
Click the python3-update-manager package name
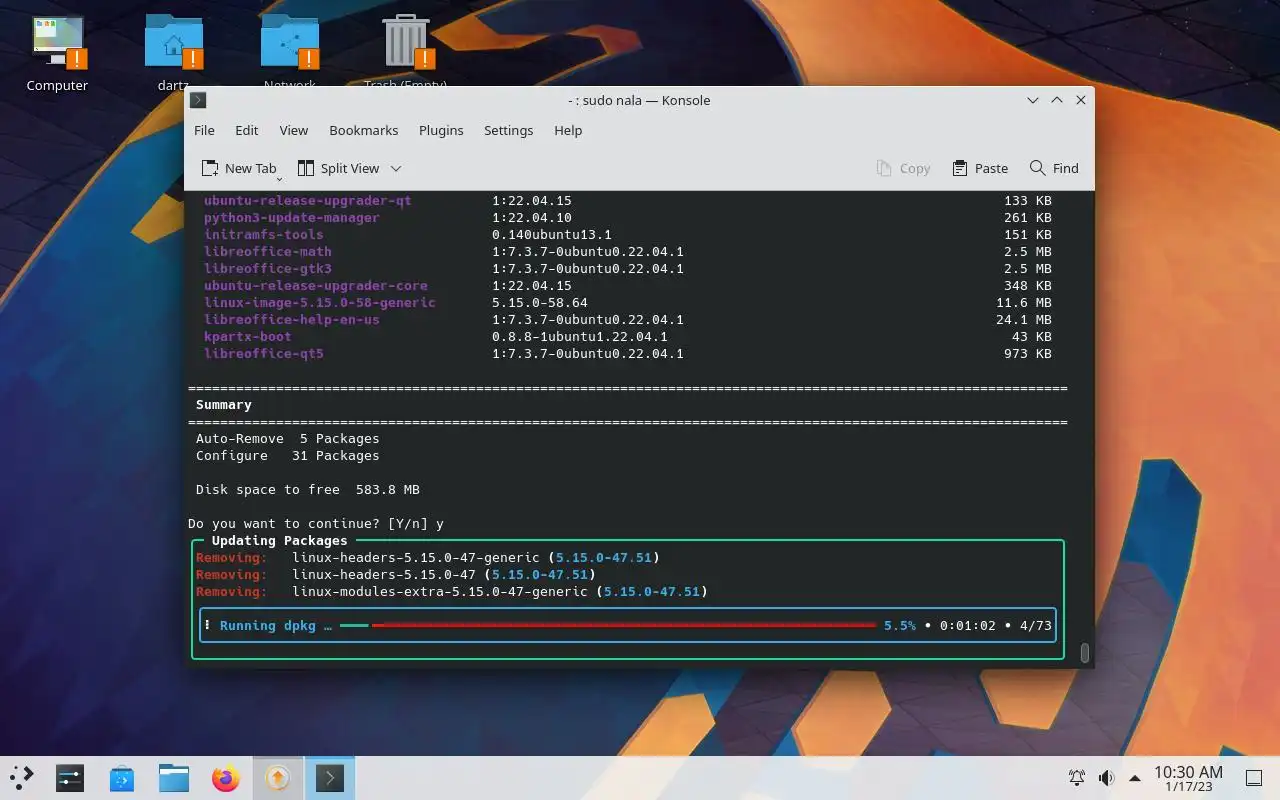(x=292, y=217)
